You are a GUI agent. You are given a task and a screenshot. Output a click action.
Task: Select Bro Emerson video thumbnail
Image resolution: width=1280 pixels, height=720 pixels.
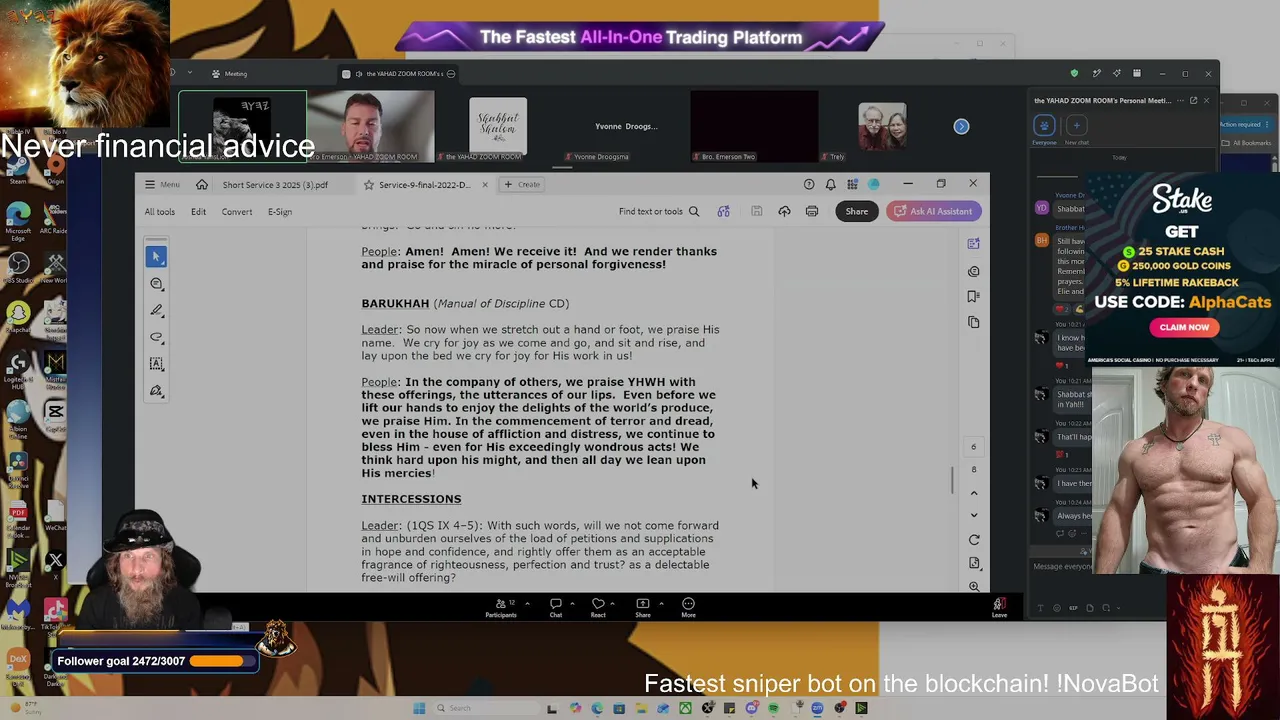point(371,126)
